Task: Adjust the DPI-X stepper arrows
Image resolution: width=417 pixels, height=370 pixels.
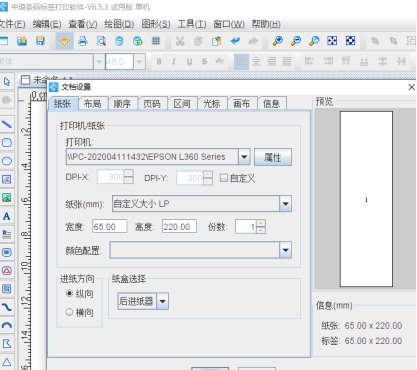Action: tap(129, 177)
